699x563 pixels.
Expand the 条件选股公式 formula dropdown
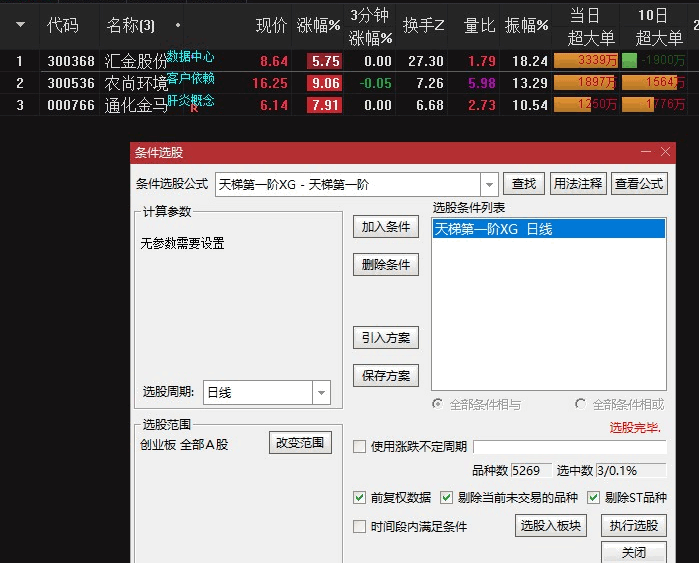click(x=489, y=184)
